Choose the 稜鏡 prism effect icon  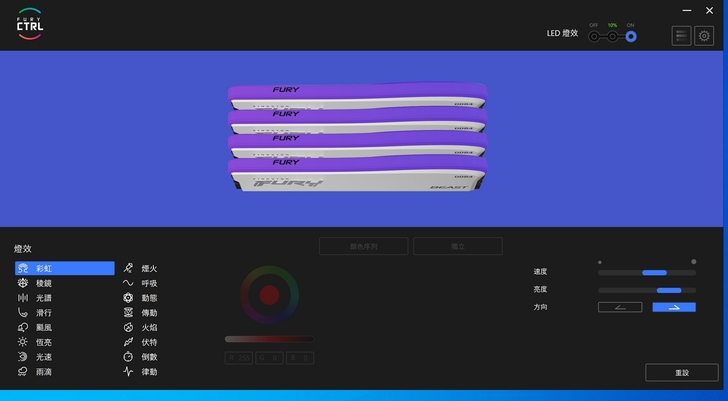tap(22, 283)
